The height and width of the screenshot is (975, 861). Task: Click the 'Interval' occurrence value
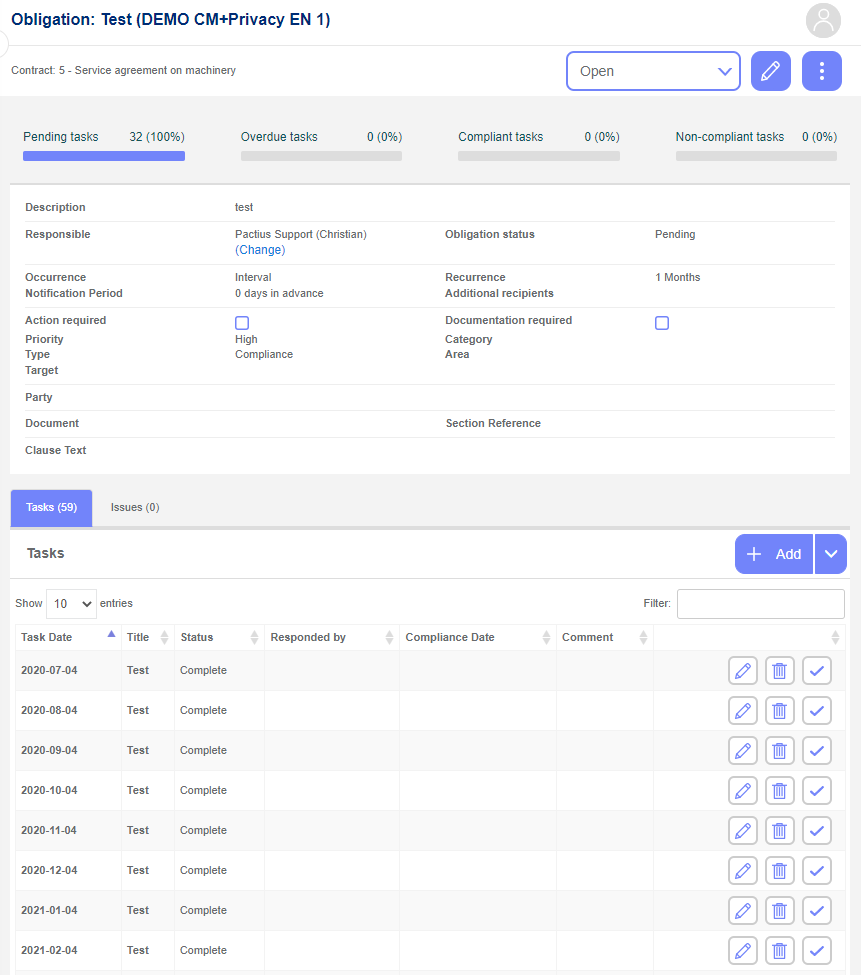point(253,277)
